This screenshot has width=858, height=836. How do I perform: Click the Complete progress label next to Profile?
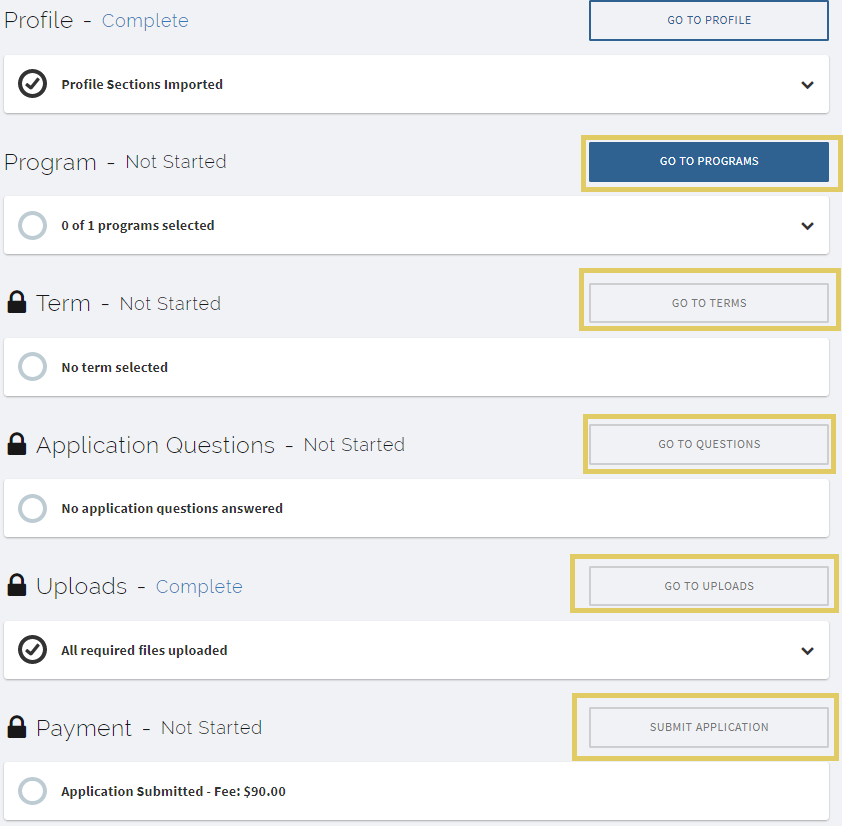145,20
